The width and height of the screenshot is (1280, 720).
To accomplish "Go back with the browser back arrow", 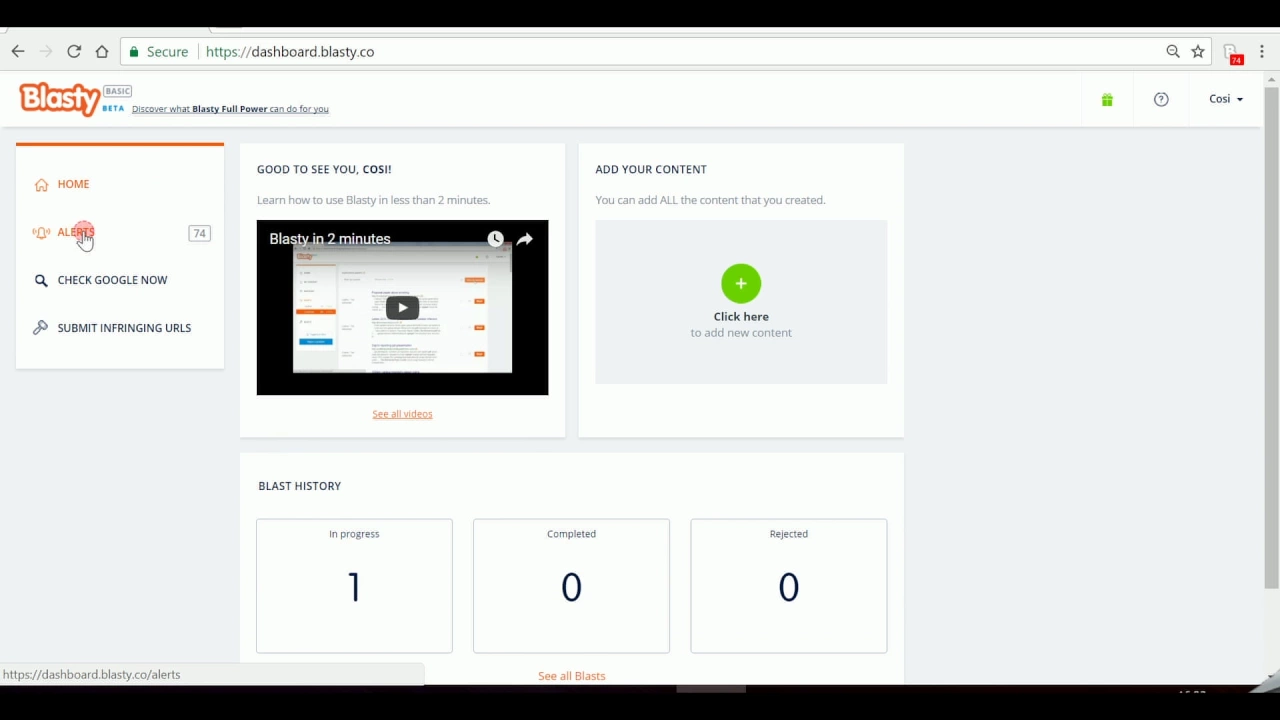I will coord(18,51).
